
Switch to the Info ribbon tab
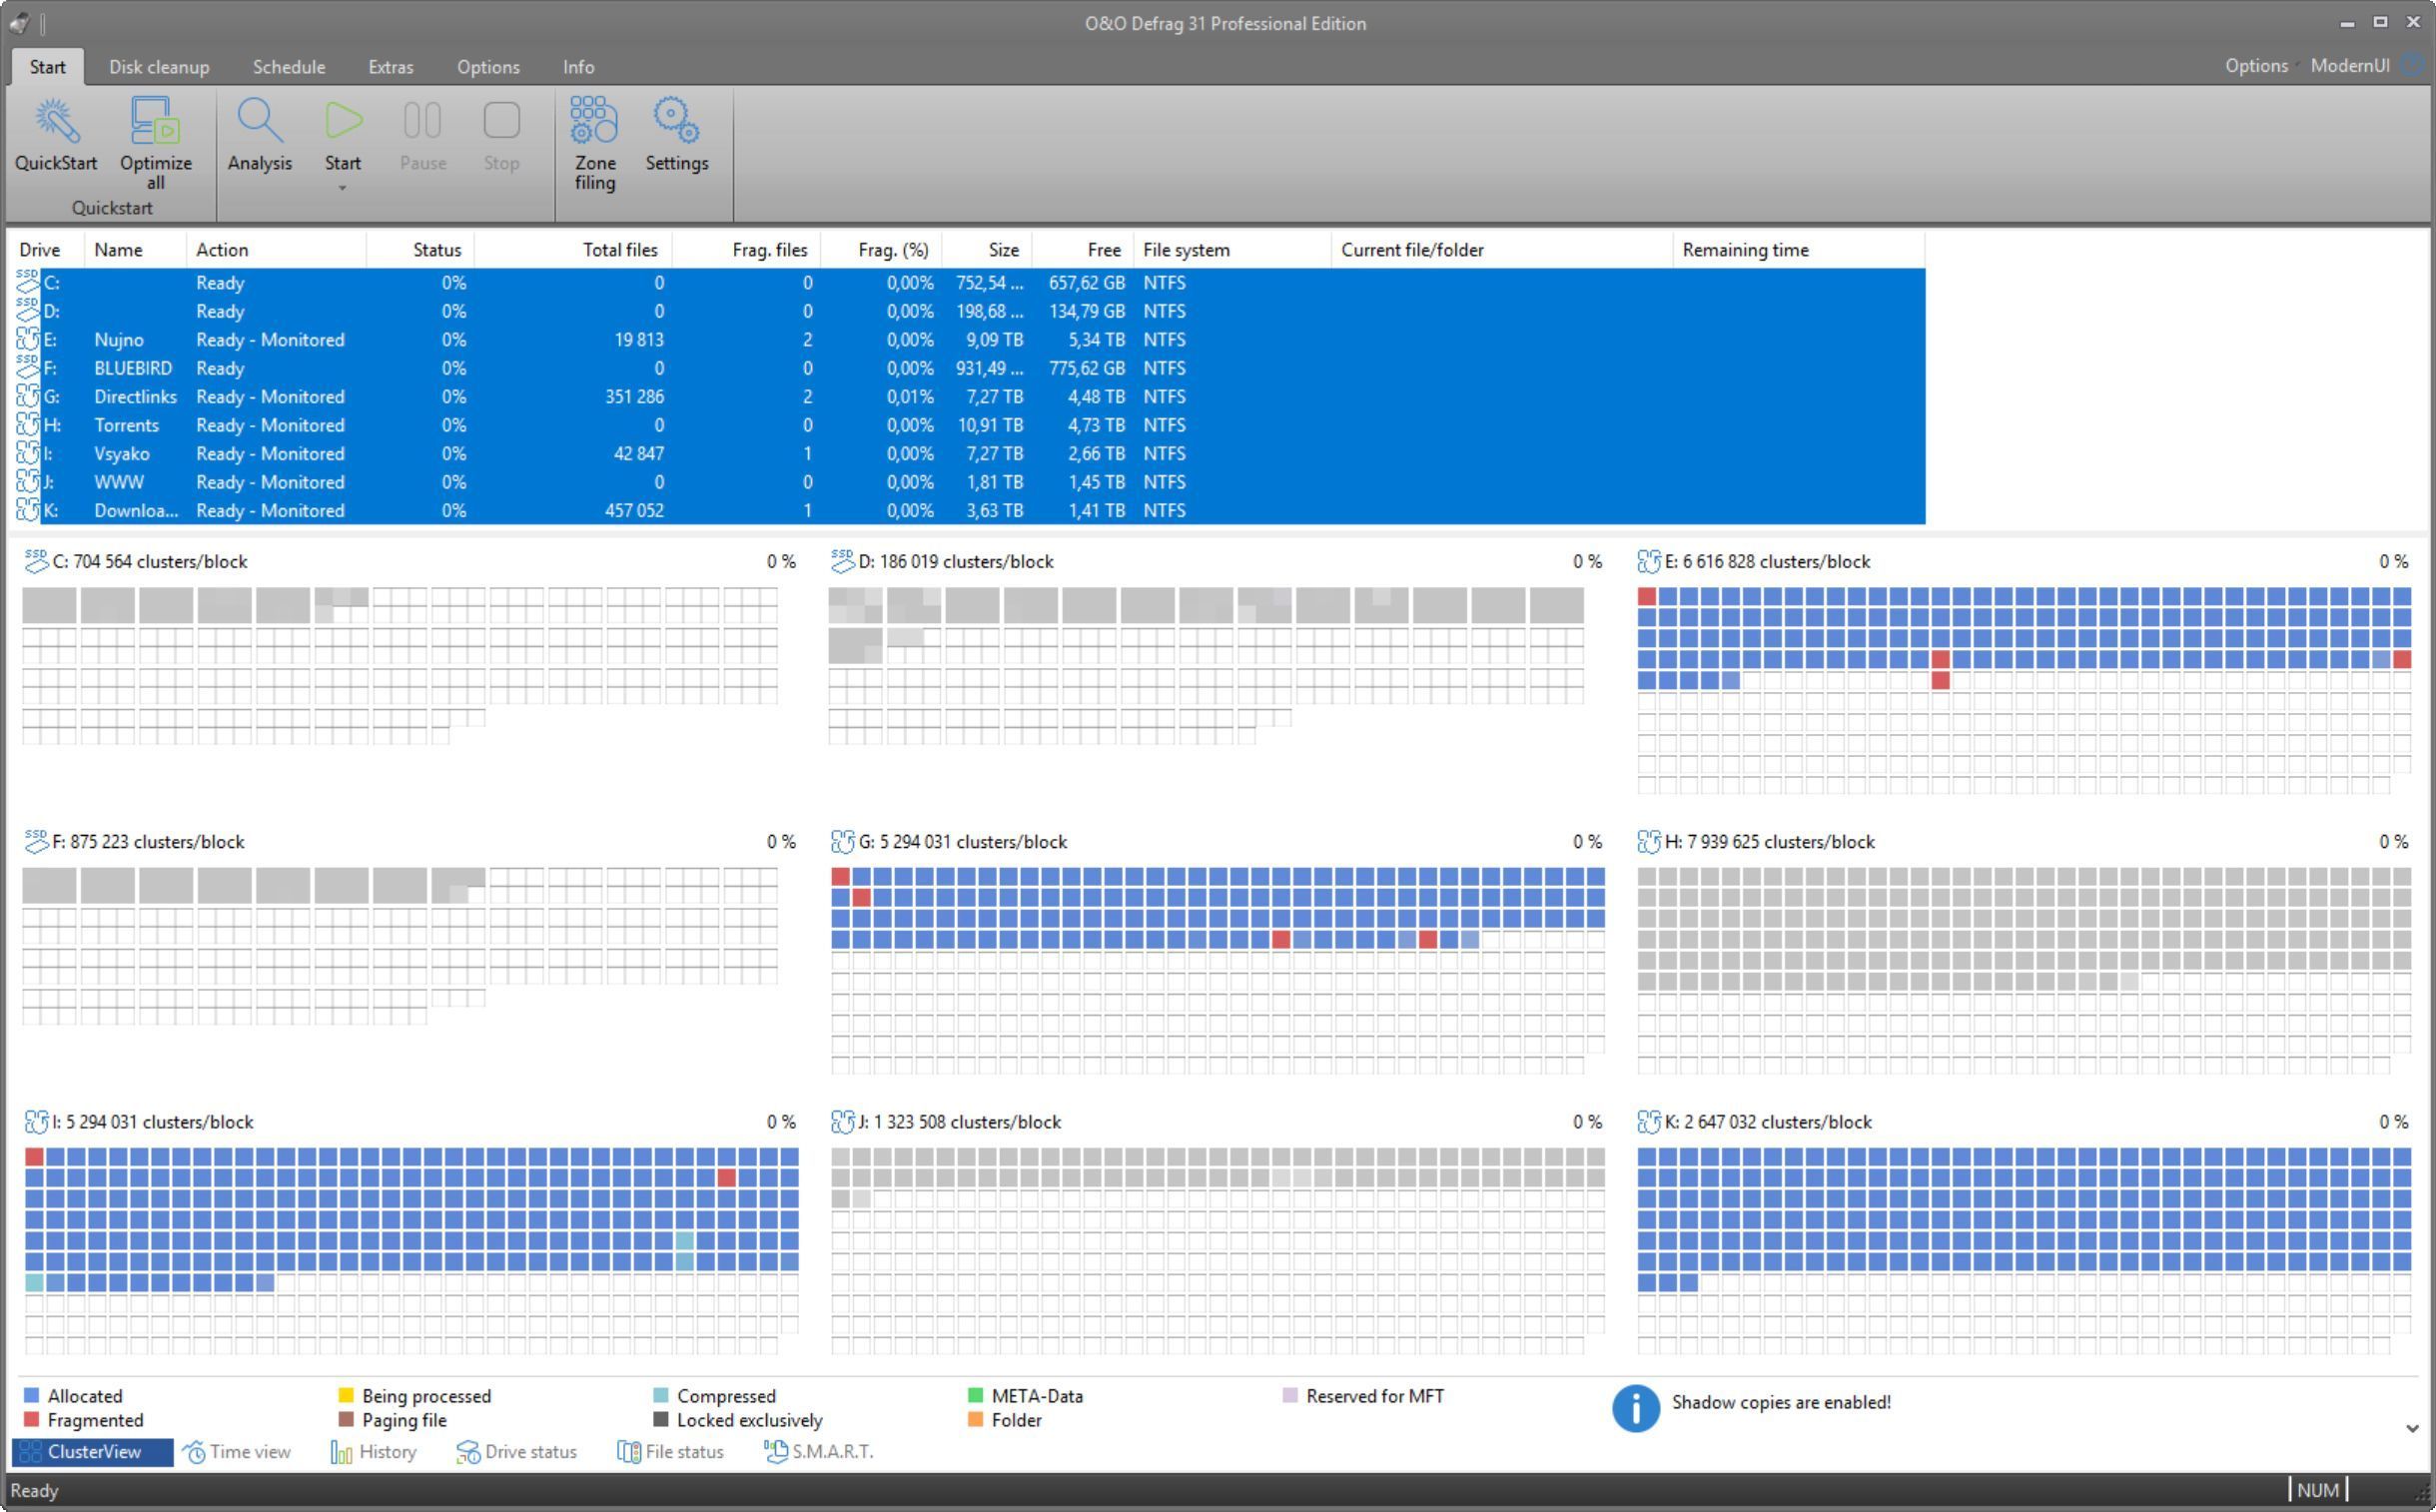[x=578, y=67]
